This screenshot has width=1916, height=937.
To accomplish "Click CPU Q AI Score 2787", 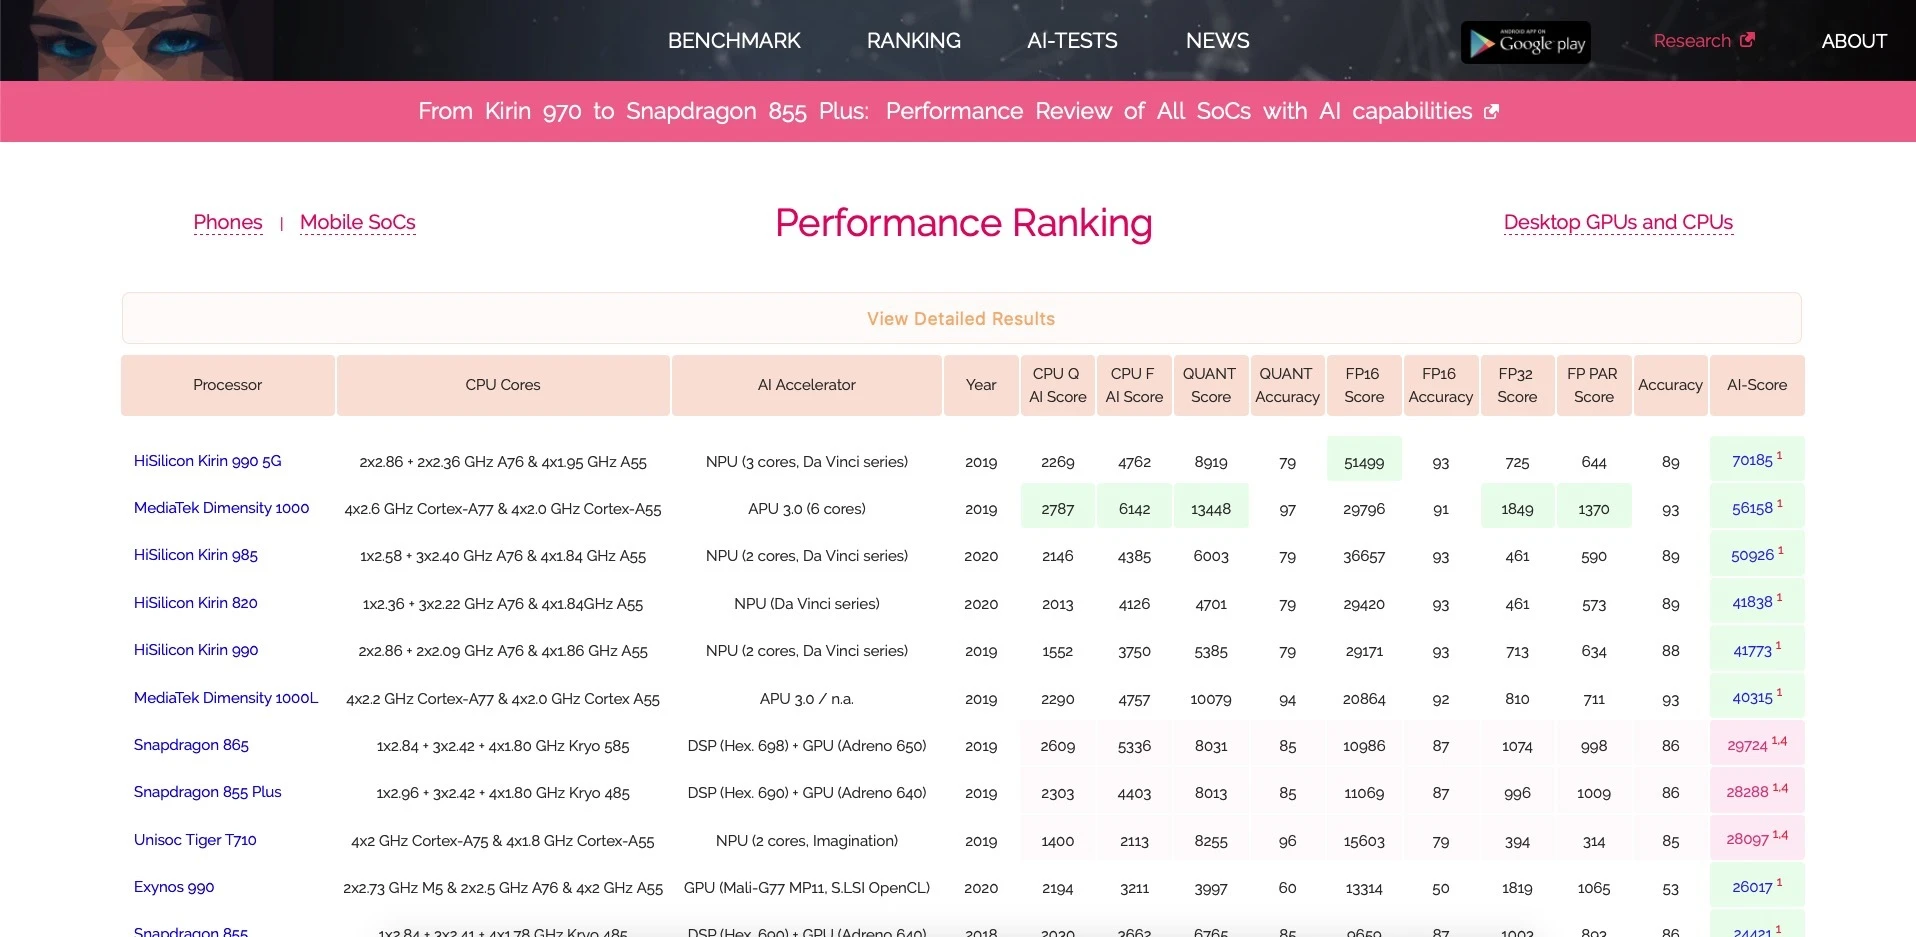I will (1057, 508).
